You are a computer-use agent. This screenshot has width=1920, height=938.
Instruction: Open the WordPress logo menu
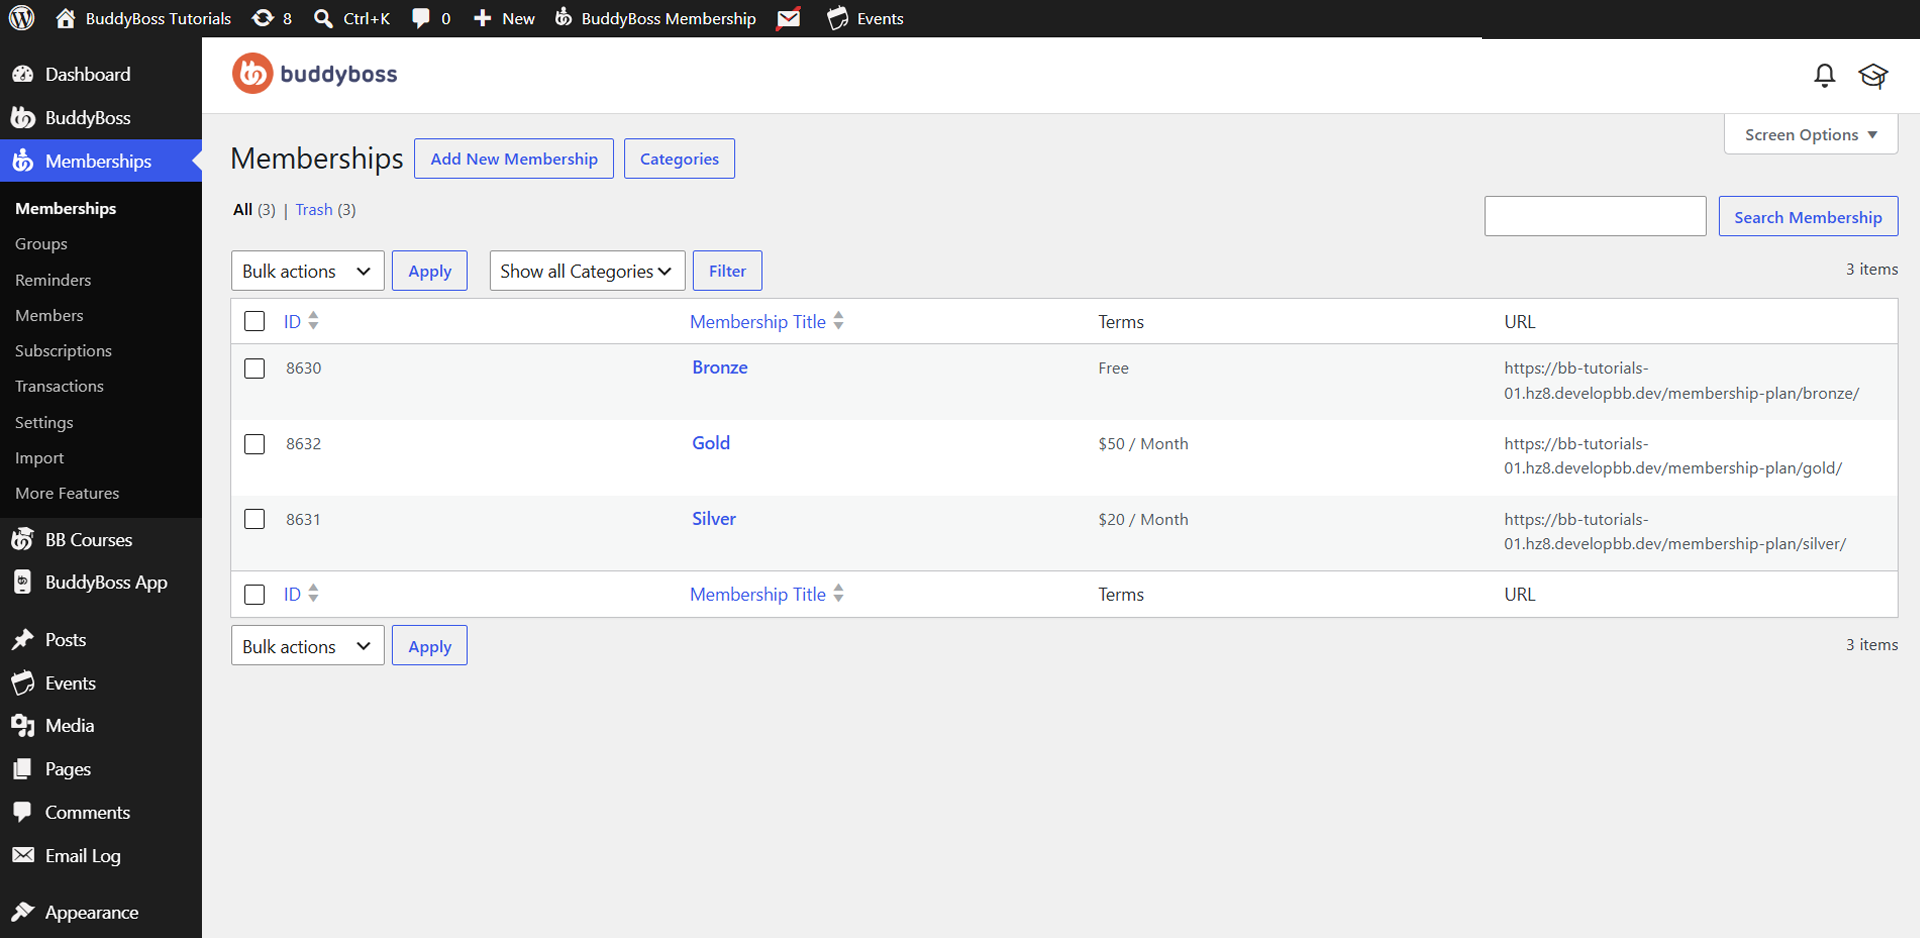(22, 18)
